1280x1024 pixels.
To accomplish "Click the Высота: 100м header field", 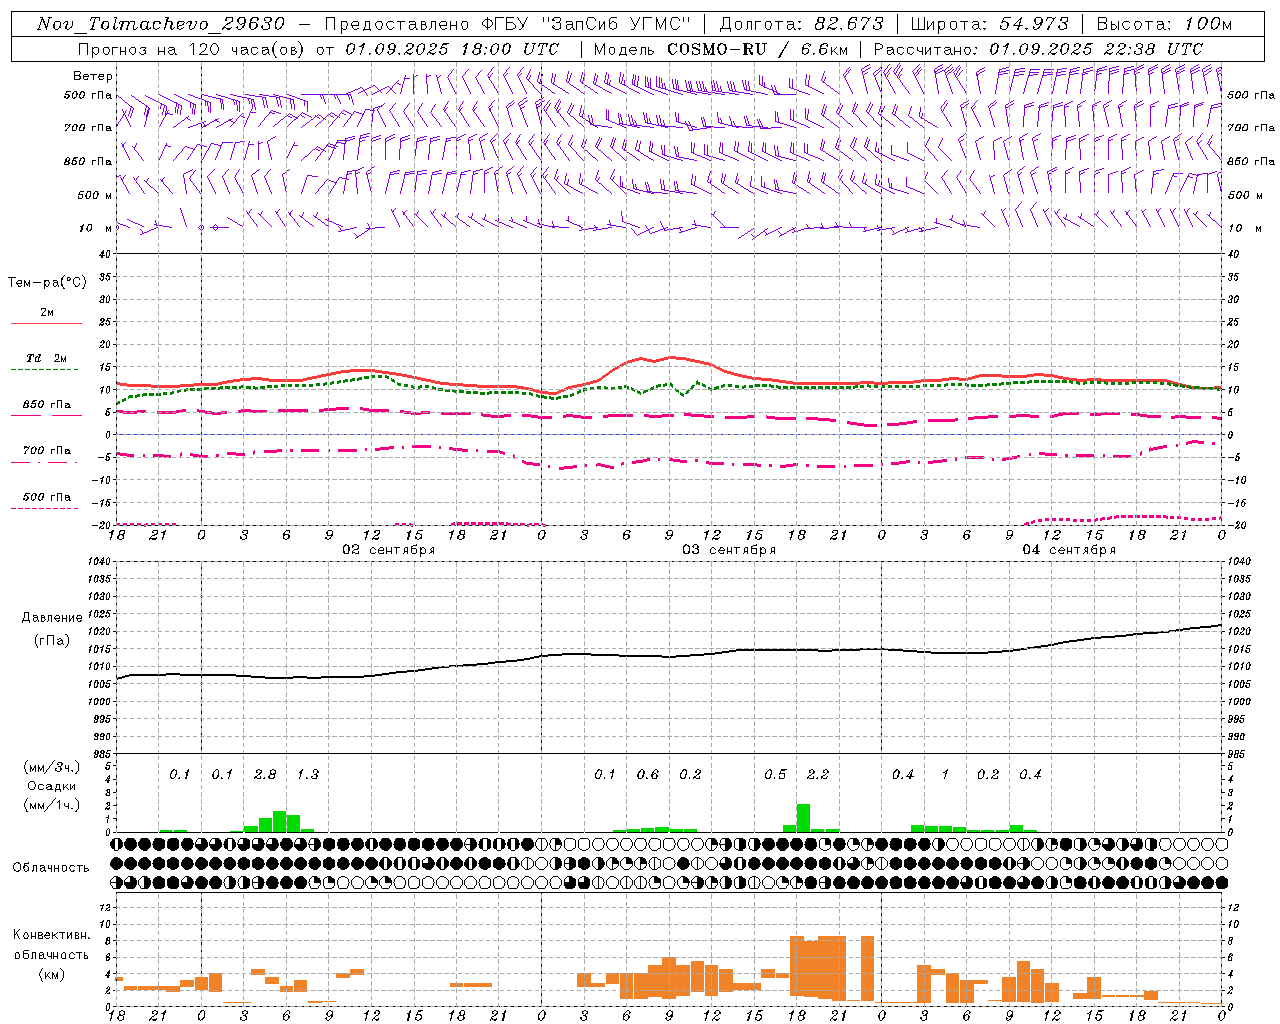I will 1164,24.
